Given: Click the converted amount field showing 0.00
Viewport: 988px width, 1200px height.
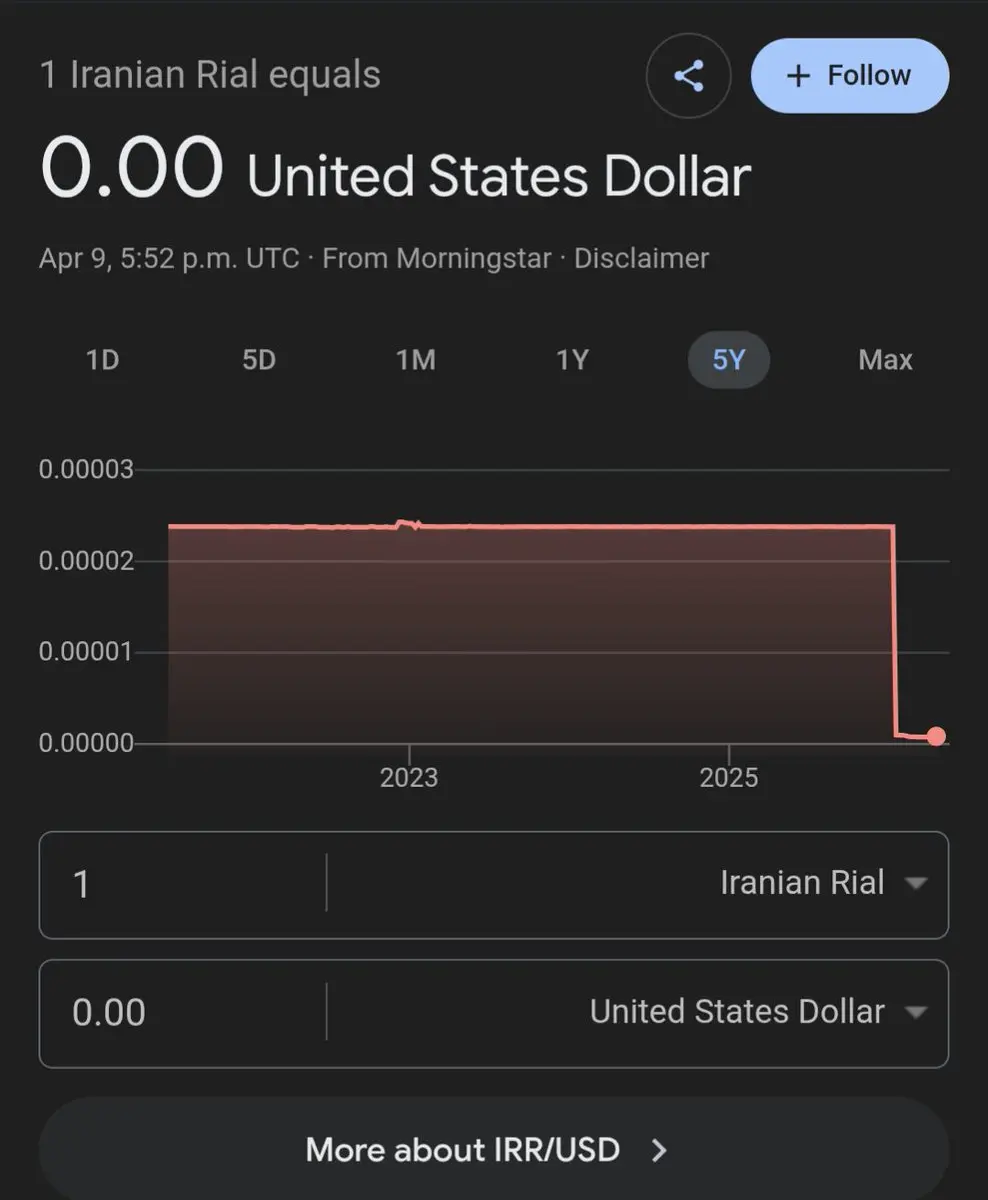Looking at the screenshot, I should tap(182, 1013).
